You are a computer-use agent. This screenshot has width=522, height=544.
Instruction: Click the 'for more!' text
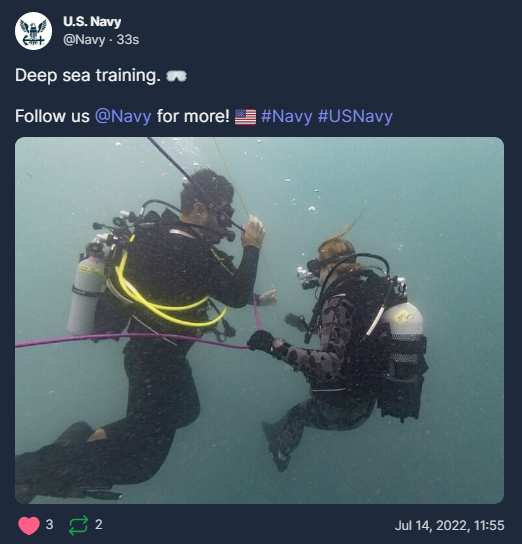click(x=193, y=116)
